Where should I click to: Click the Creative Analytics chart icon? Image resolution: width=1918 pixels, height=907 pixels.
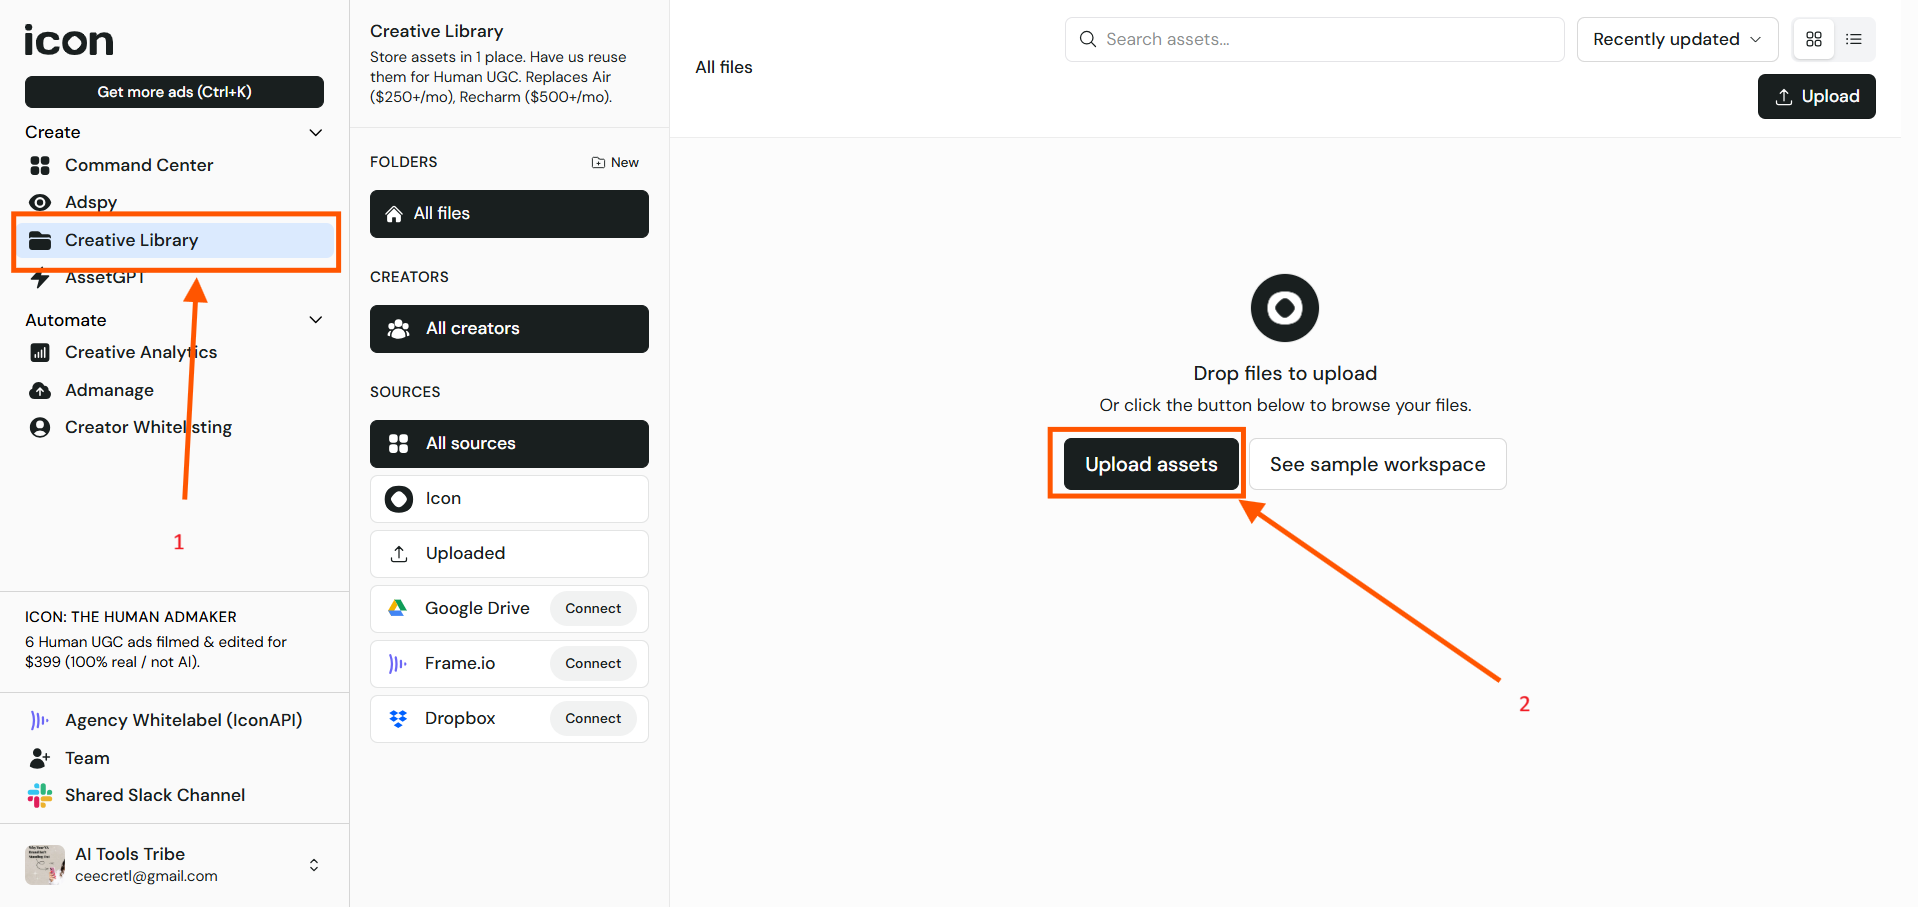(x=40, y=352)
